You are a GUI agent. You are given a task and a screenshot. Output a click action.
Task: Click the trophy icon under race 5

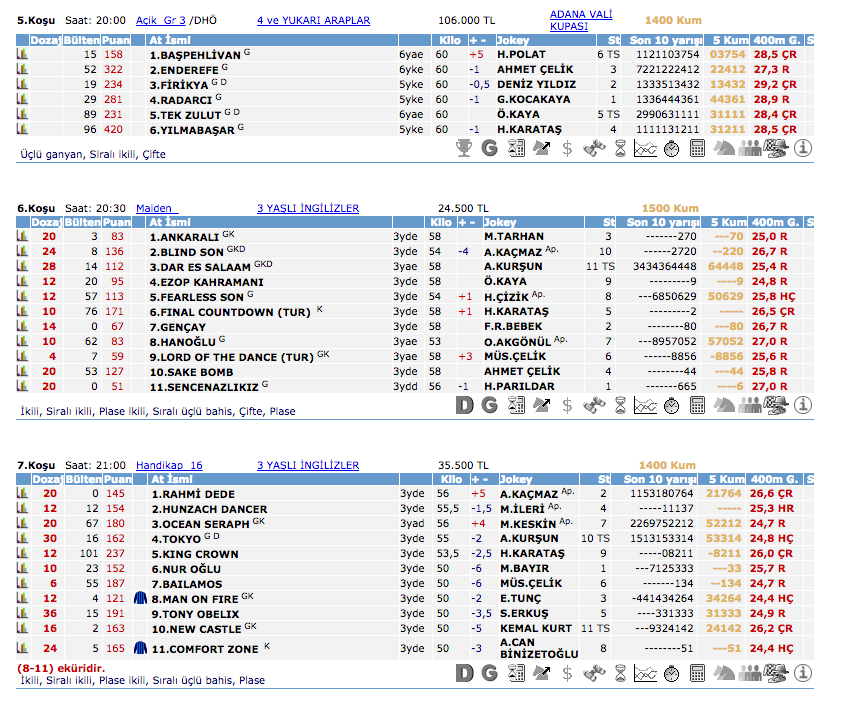pyautogui.click(x=464, y=148)
